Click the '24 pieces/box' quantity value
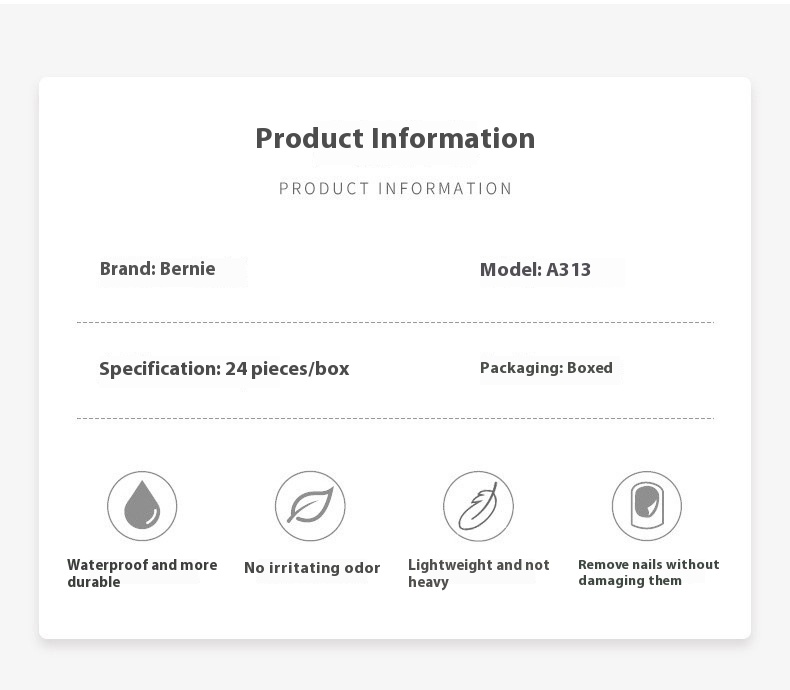Viewport: 790px width, 690px height. coord(287,369)
